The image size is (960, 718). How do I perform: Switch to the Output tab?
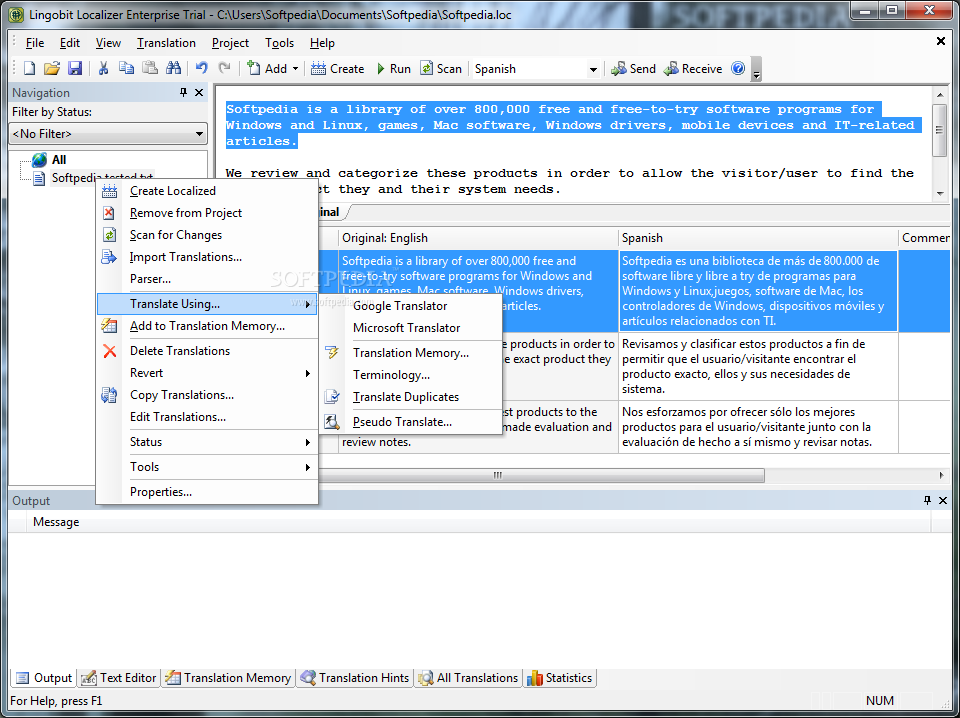pyautogui.click(x=43, y=678)
